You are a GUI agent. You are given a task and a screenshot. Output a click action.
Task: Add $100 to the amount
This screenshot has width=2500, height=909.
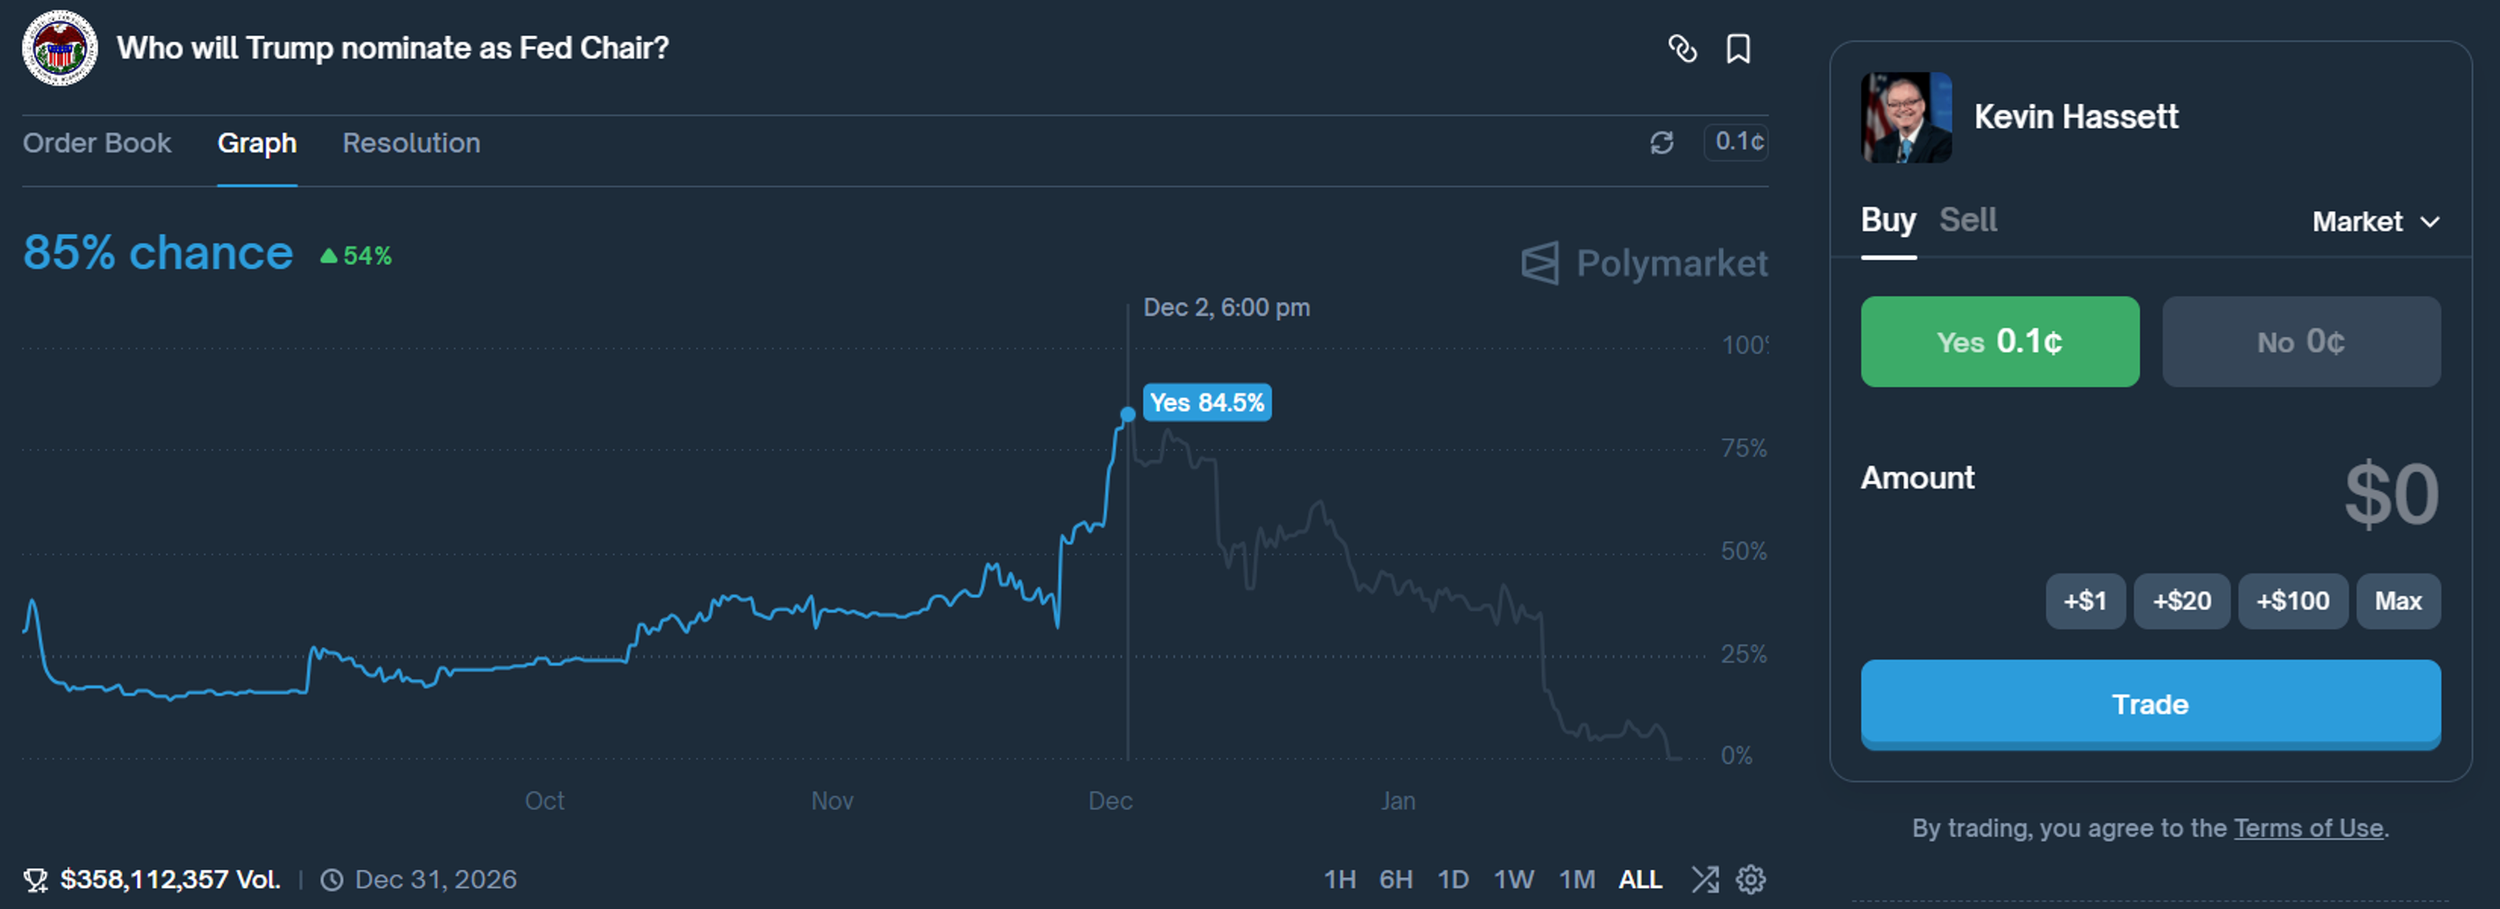pyautogui.click(x=2293, y=601)
